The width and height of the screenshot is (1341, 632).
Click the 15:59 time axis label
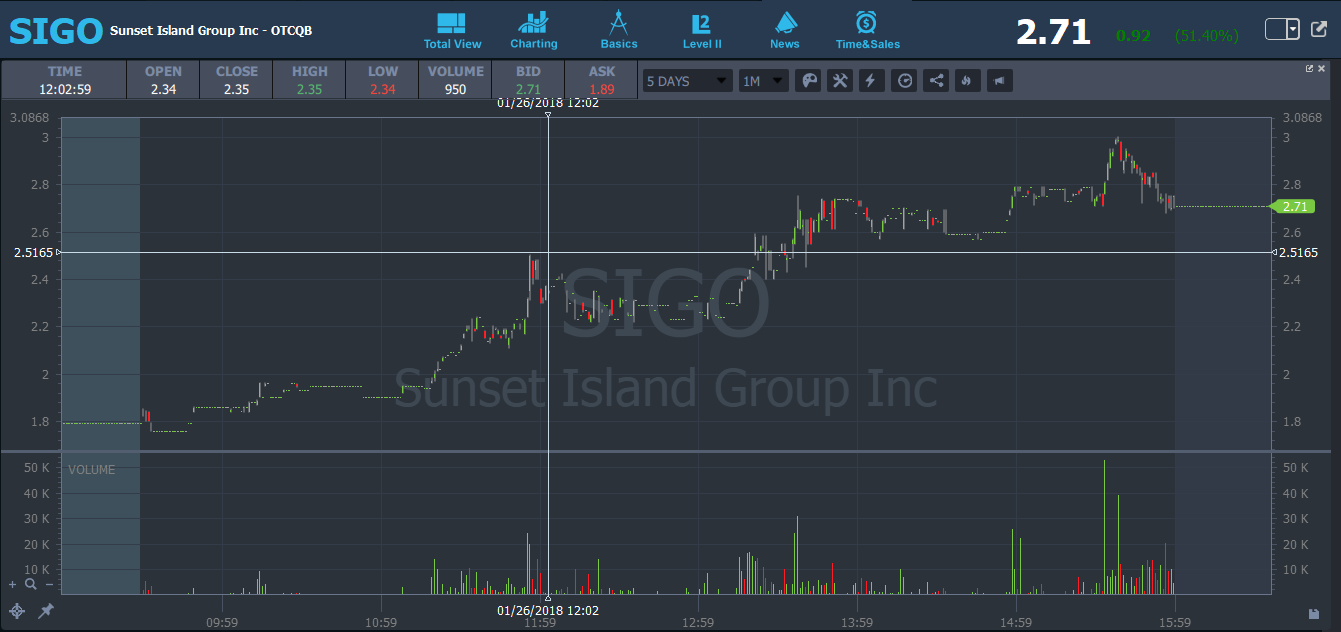[x=1175, y=622]
